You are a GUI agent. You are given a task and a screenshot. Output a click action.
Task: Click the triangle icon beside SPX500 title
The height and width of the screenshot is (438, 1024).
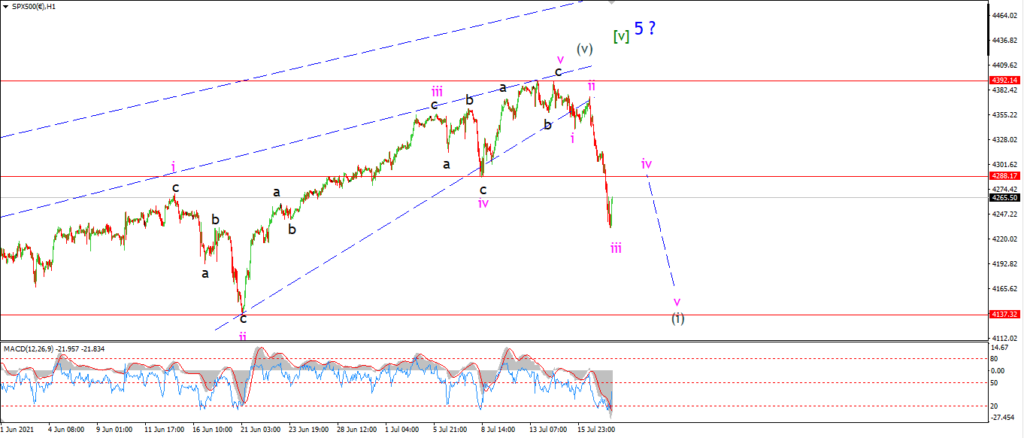tap(7, 6)
